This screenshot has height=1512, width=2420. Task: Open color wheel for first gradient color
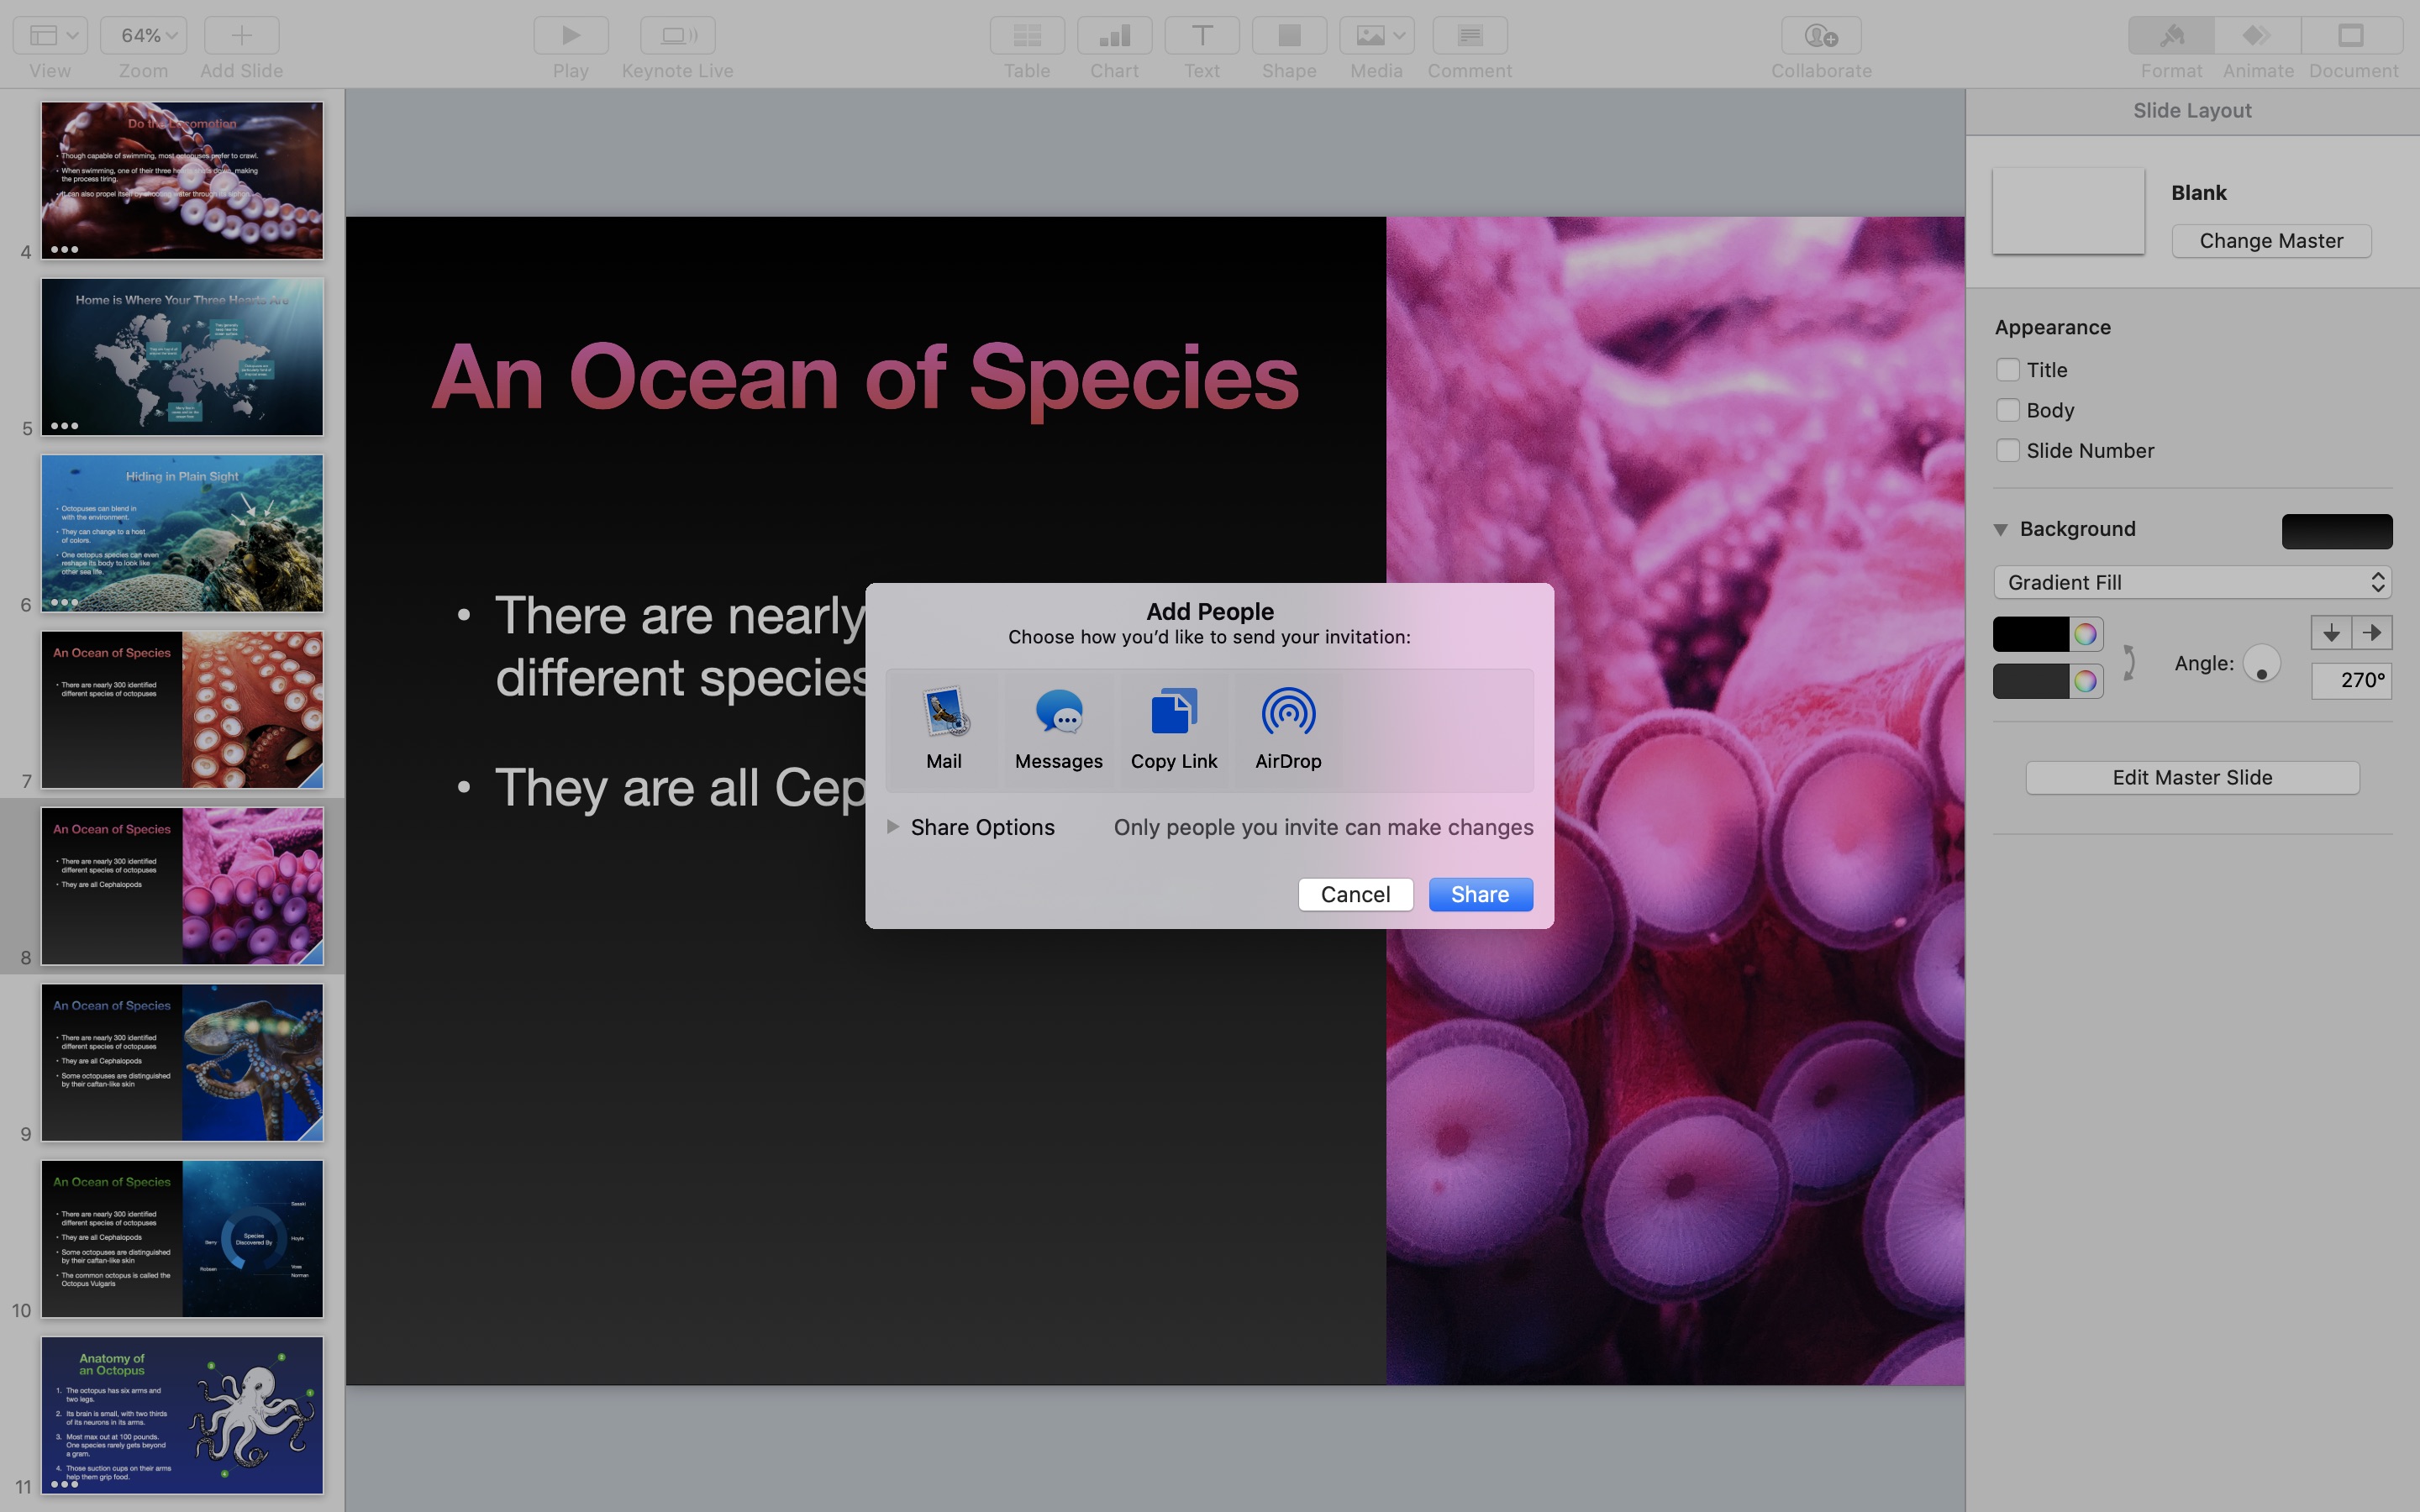2085,634
